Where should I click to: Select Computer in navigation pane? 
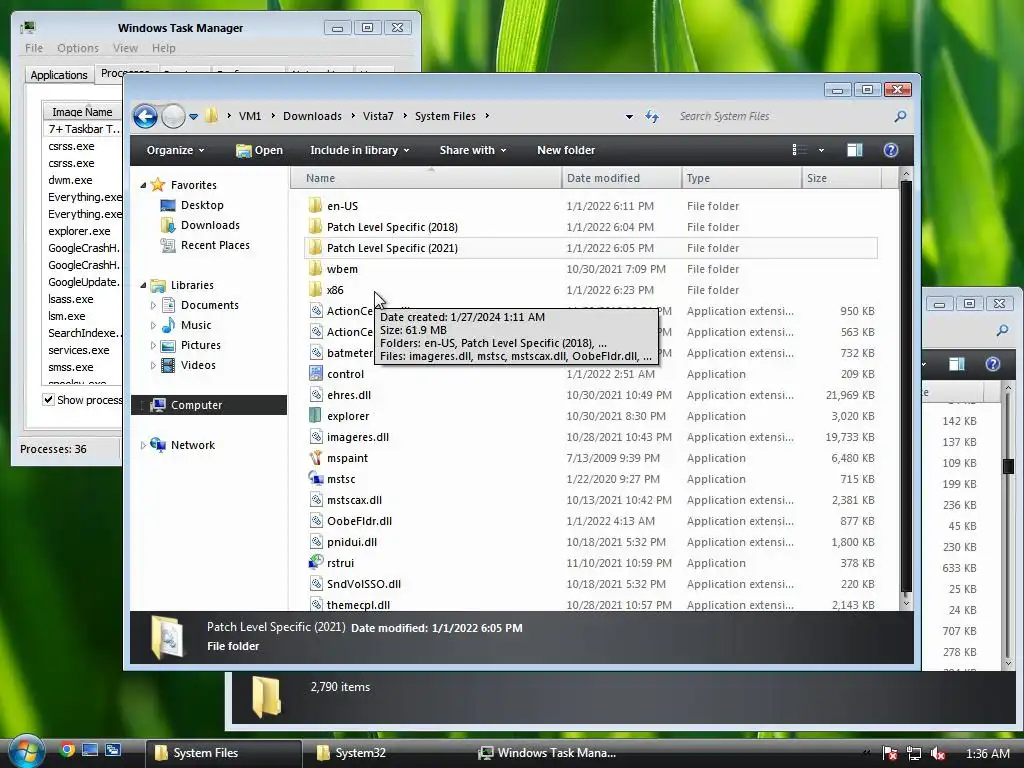click(209, 405)
